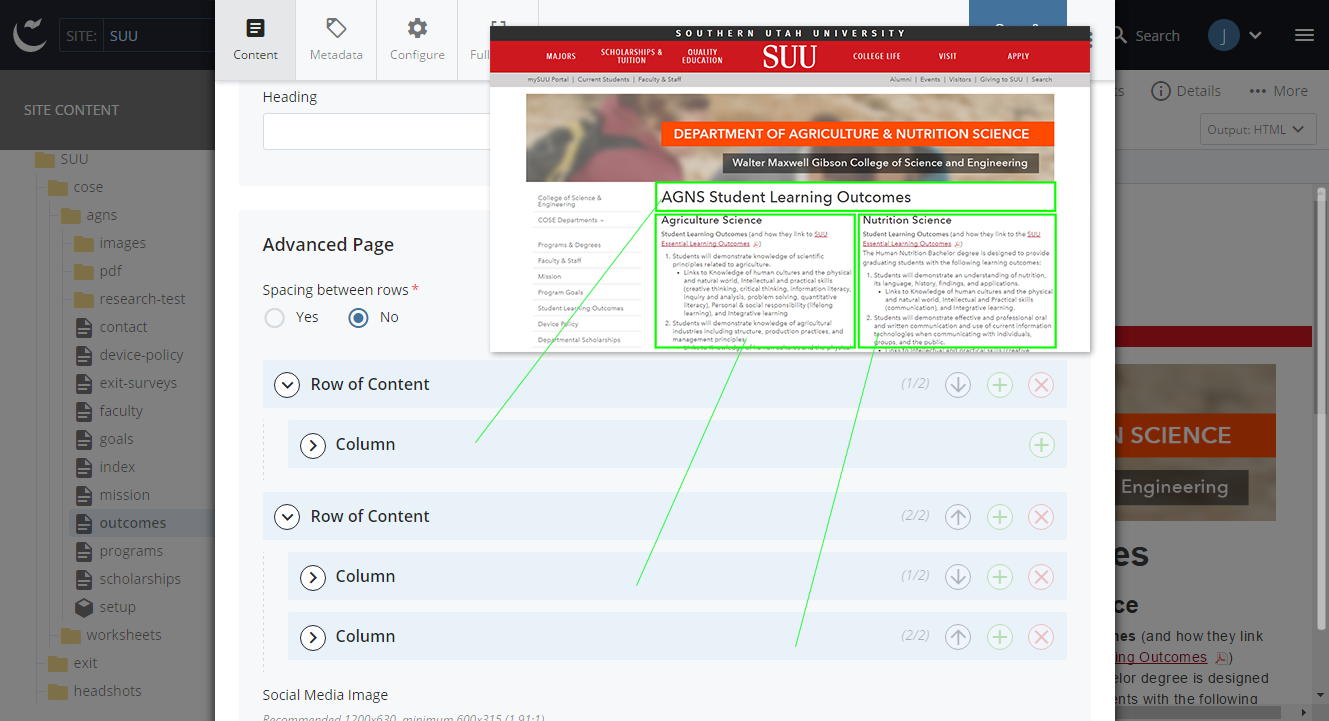1329x721 pixels.
Task: Open Details panel for the page
Action: tap(1186, 91)
